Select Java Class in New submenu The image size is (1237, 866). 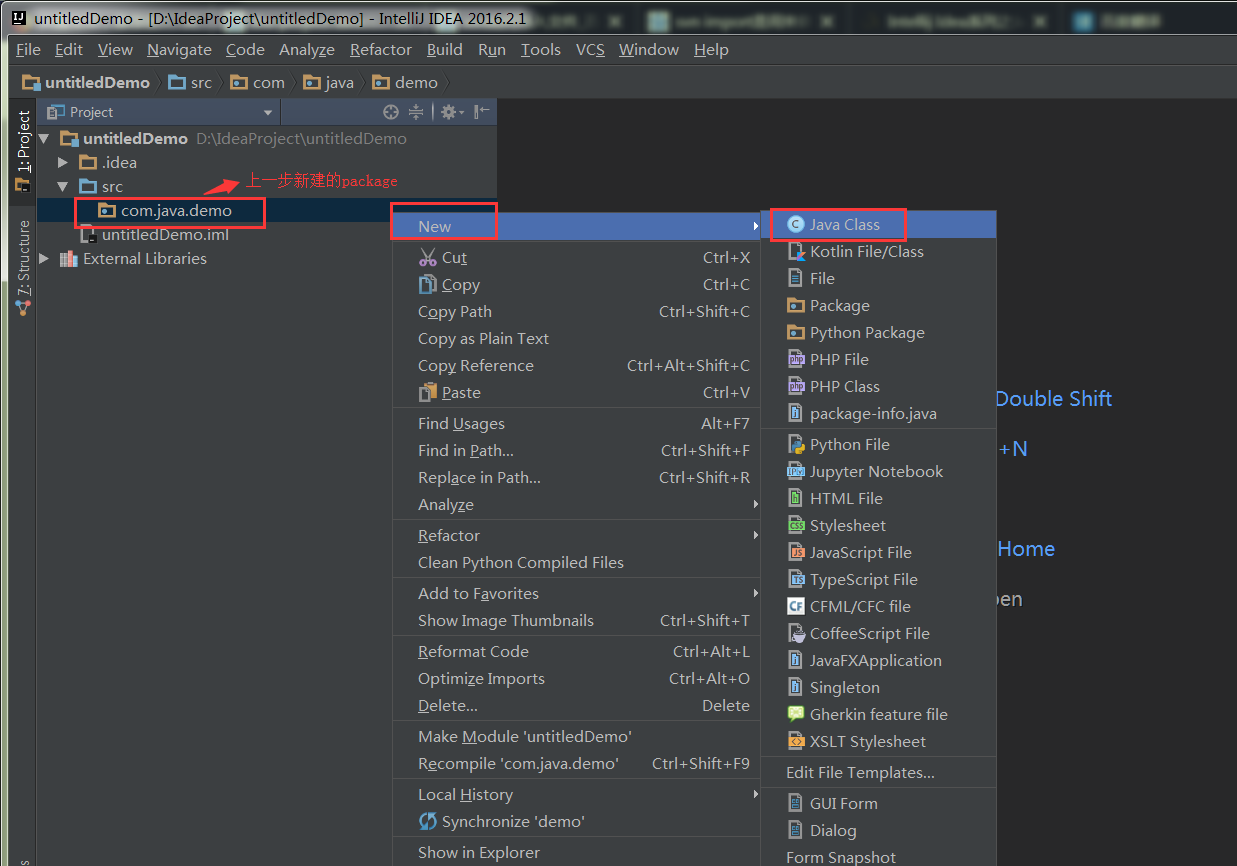click(x=844, y=225)
